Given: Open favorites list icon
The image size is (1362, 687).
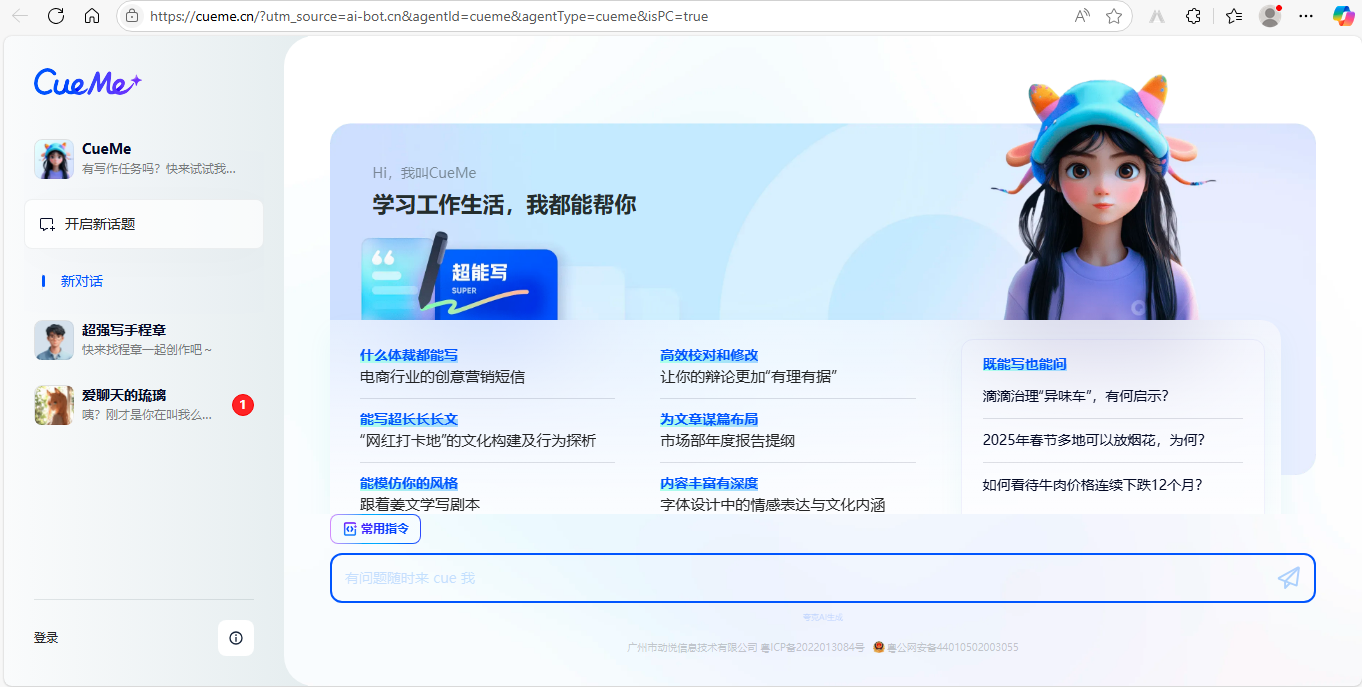Looking at the screenshot, I should coord(1234,16).
